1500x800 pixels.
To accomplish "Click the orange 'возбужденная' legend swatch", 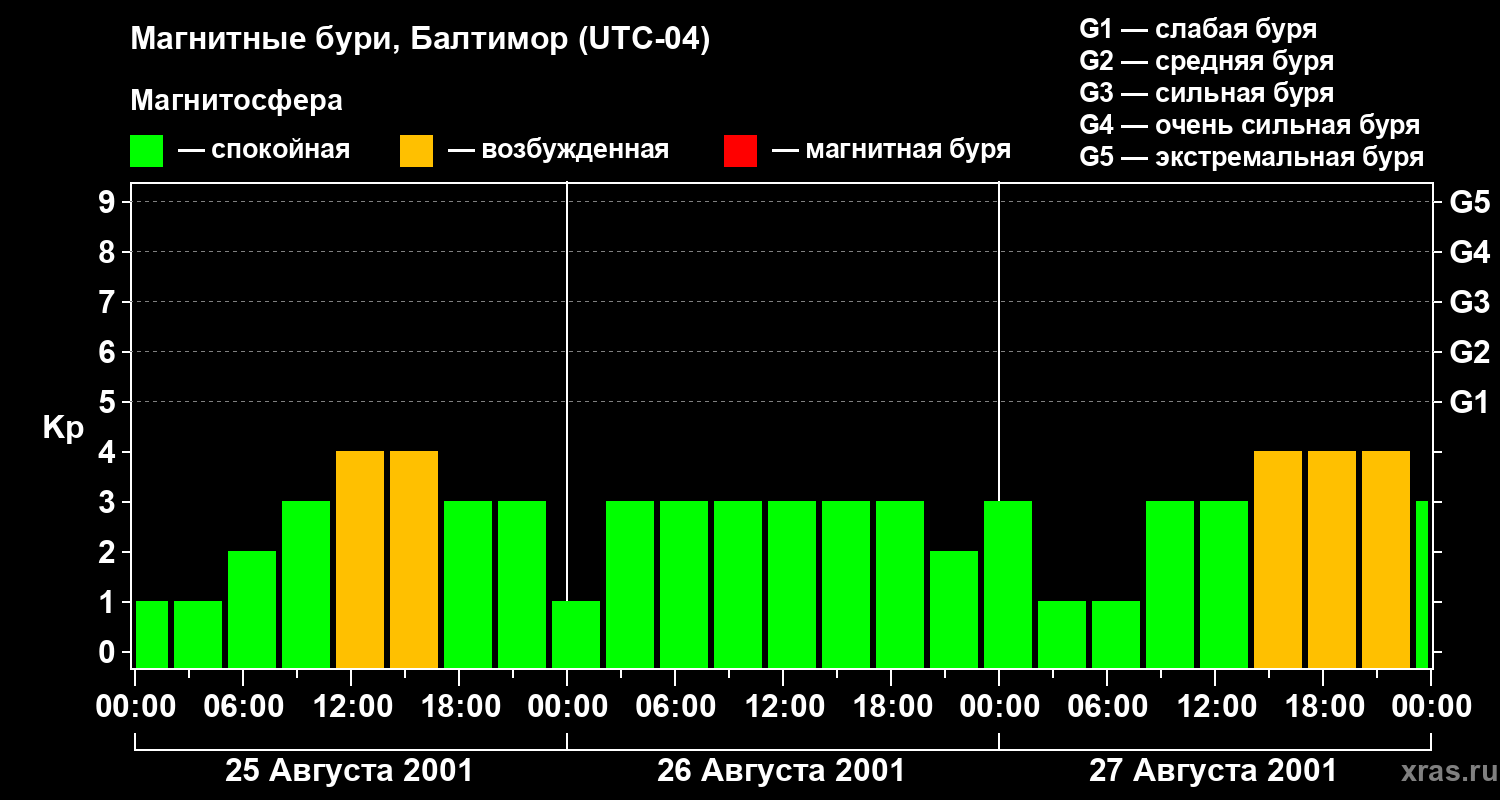I will point(416,151).
